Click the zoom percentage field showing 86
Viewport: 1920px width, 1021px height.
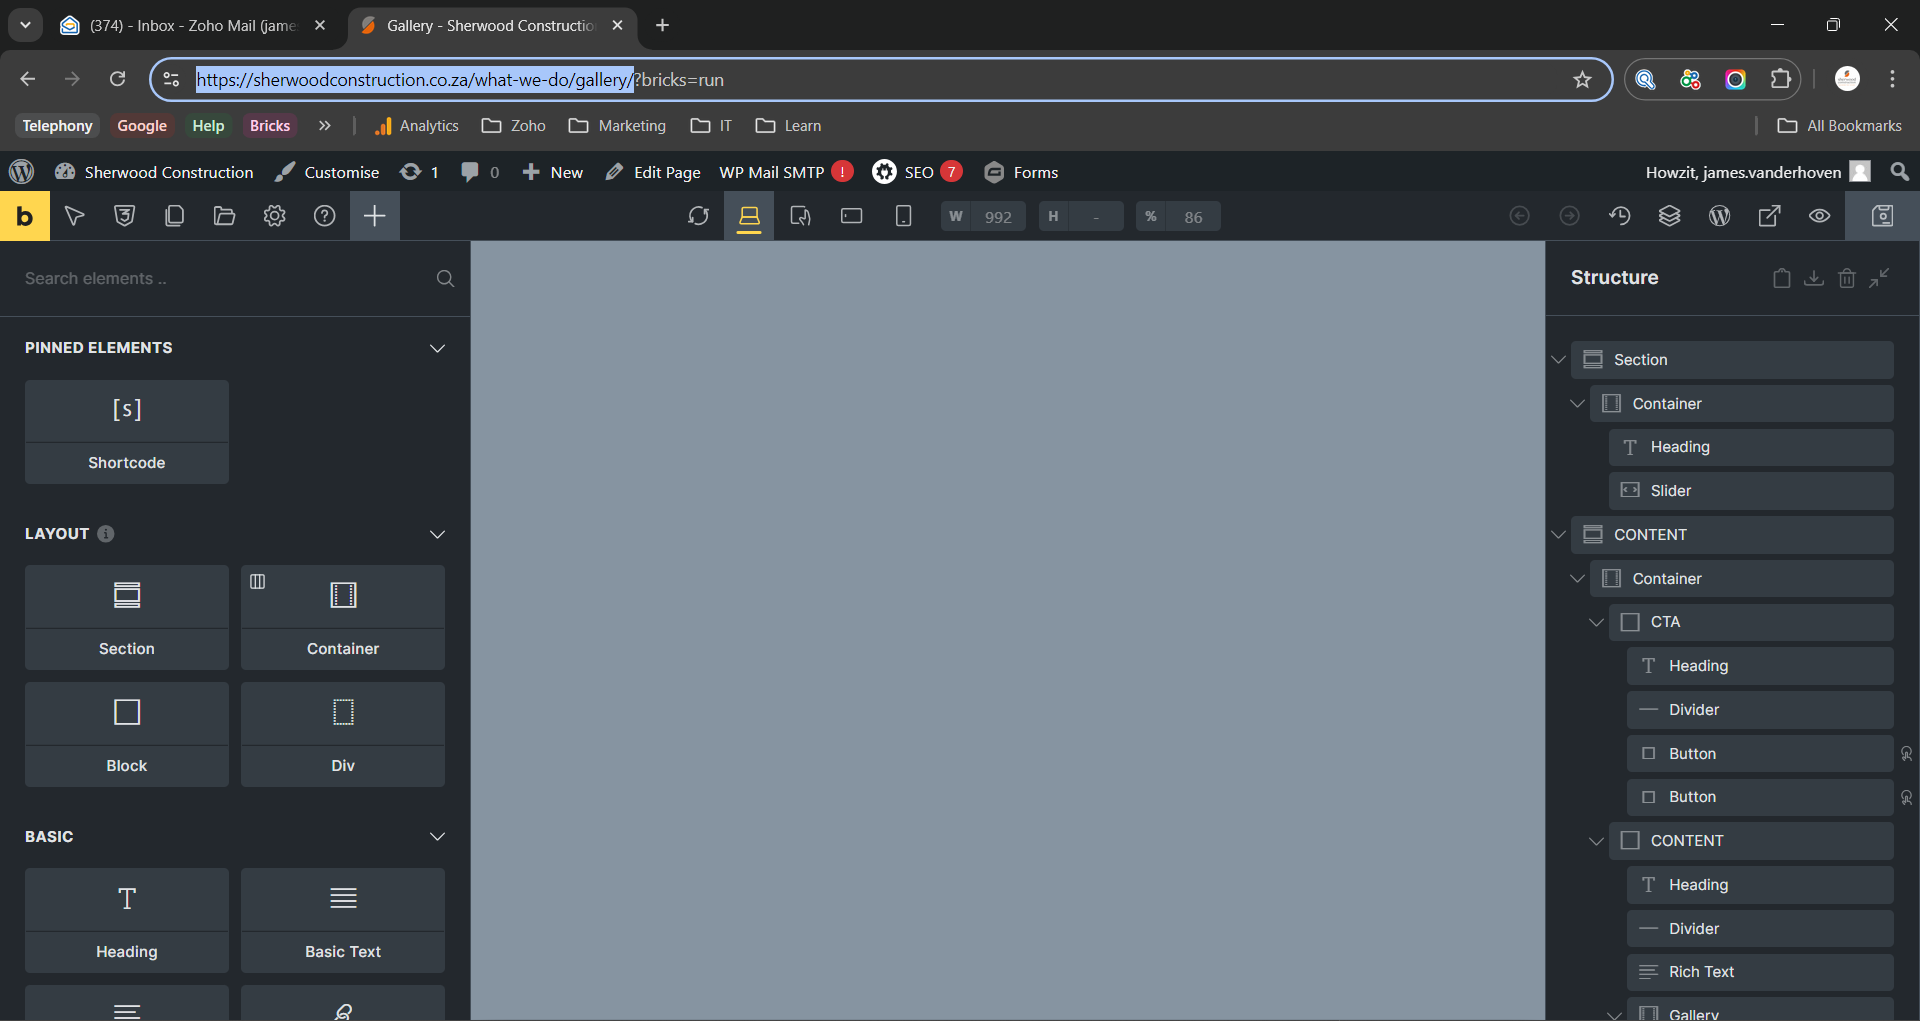point(1178,217)
